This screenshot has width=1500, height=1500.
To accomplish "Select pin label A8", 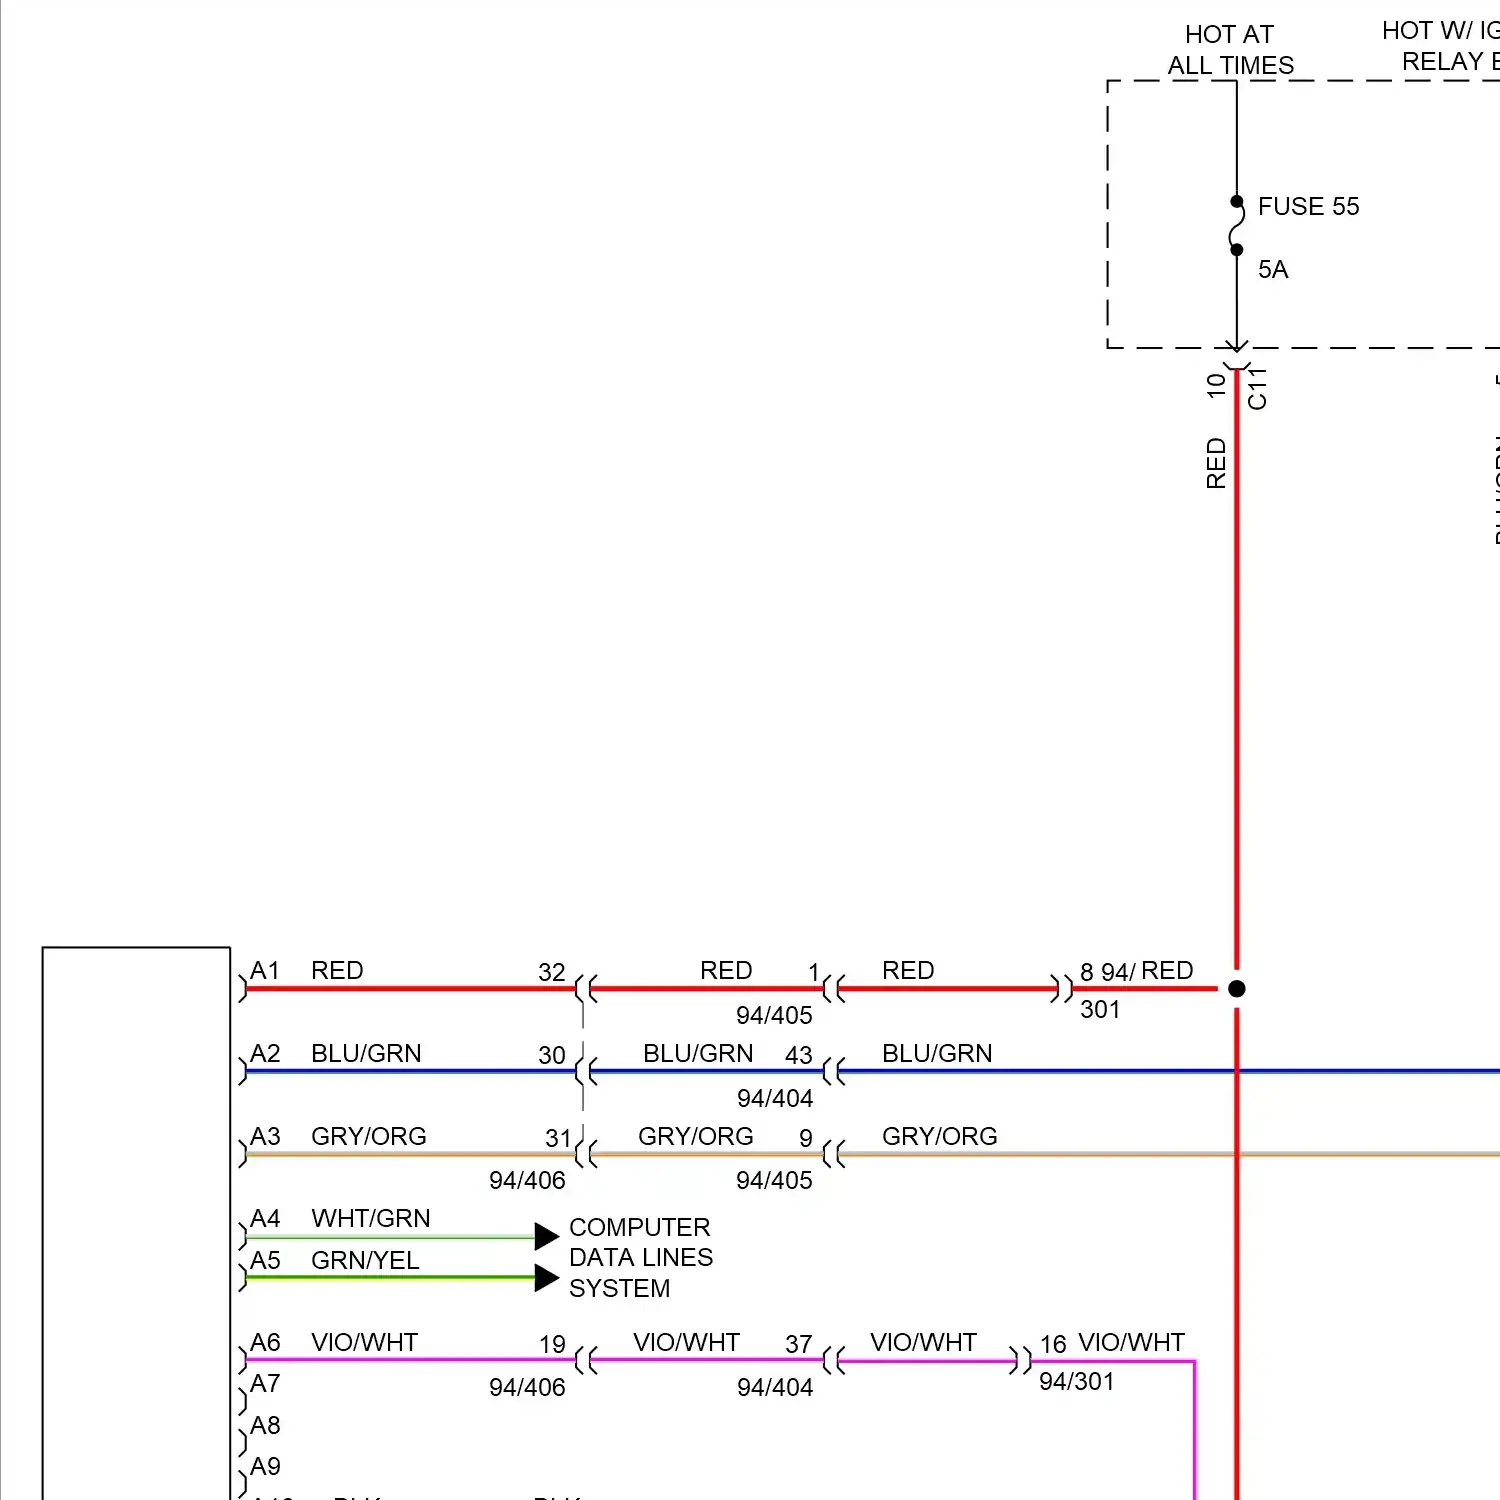I will [x=265, y=1425].
